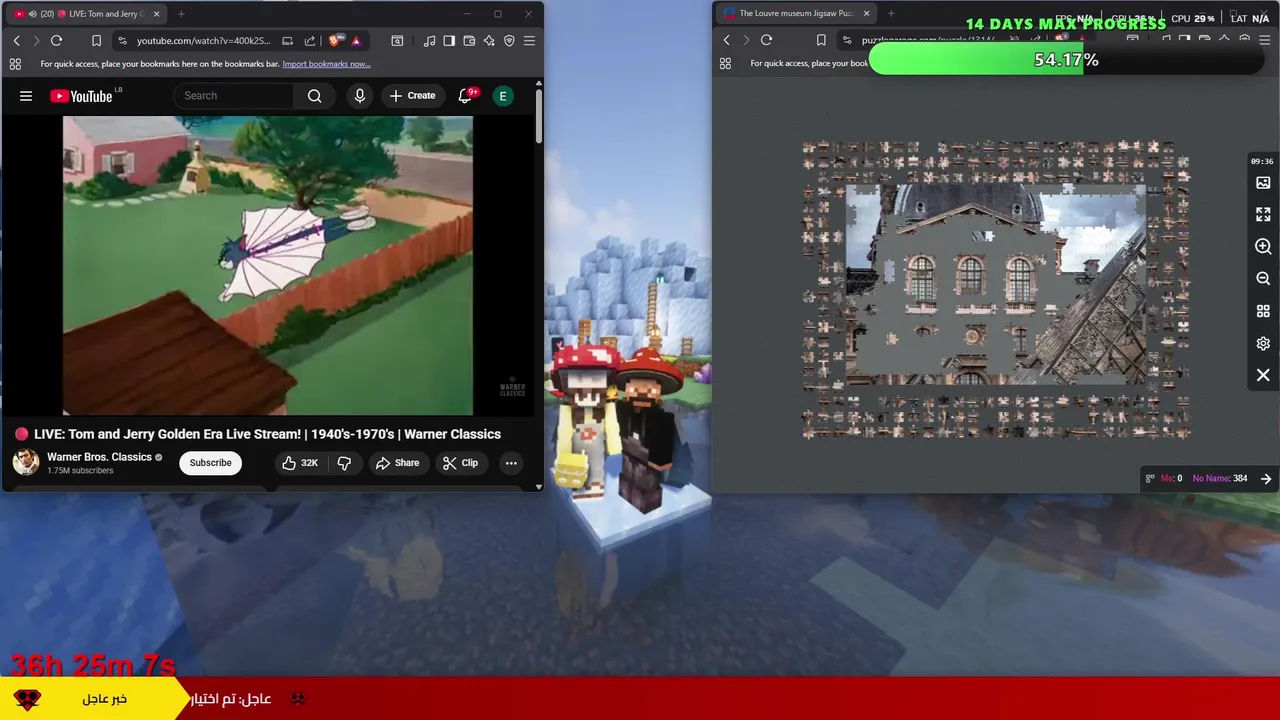Click the Import bookmarks now link
The image size is (1280, 720).
[326, 64]
